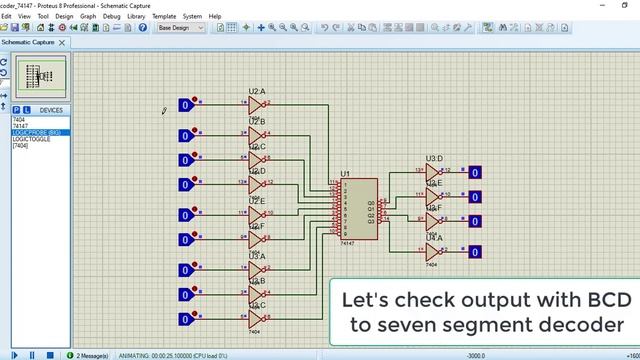Click the Zoom In magnifier icon

coord(272,27)
